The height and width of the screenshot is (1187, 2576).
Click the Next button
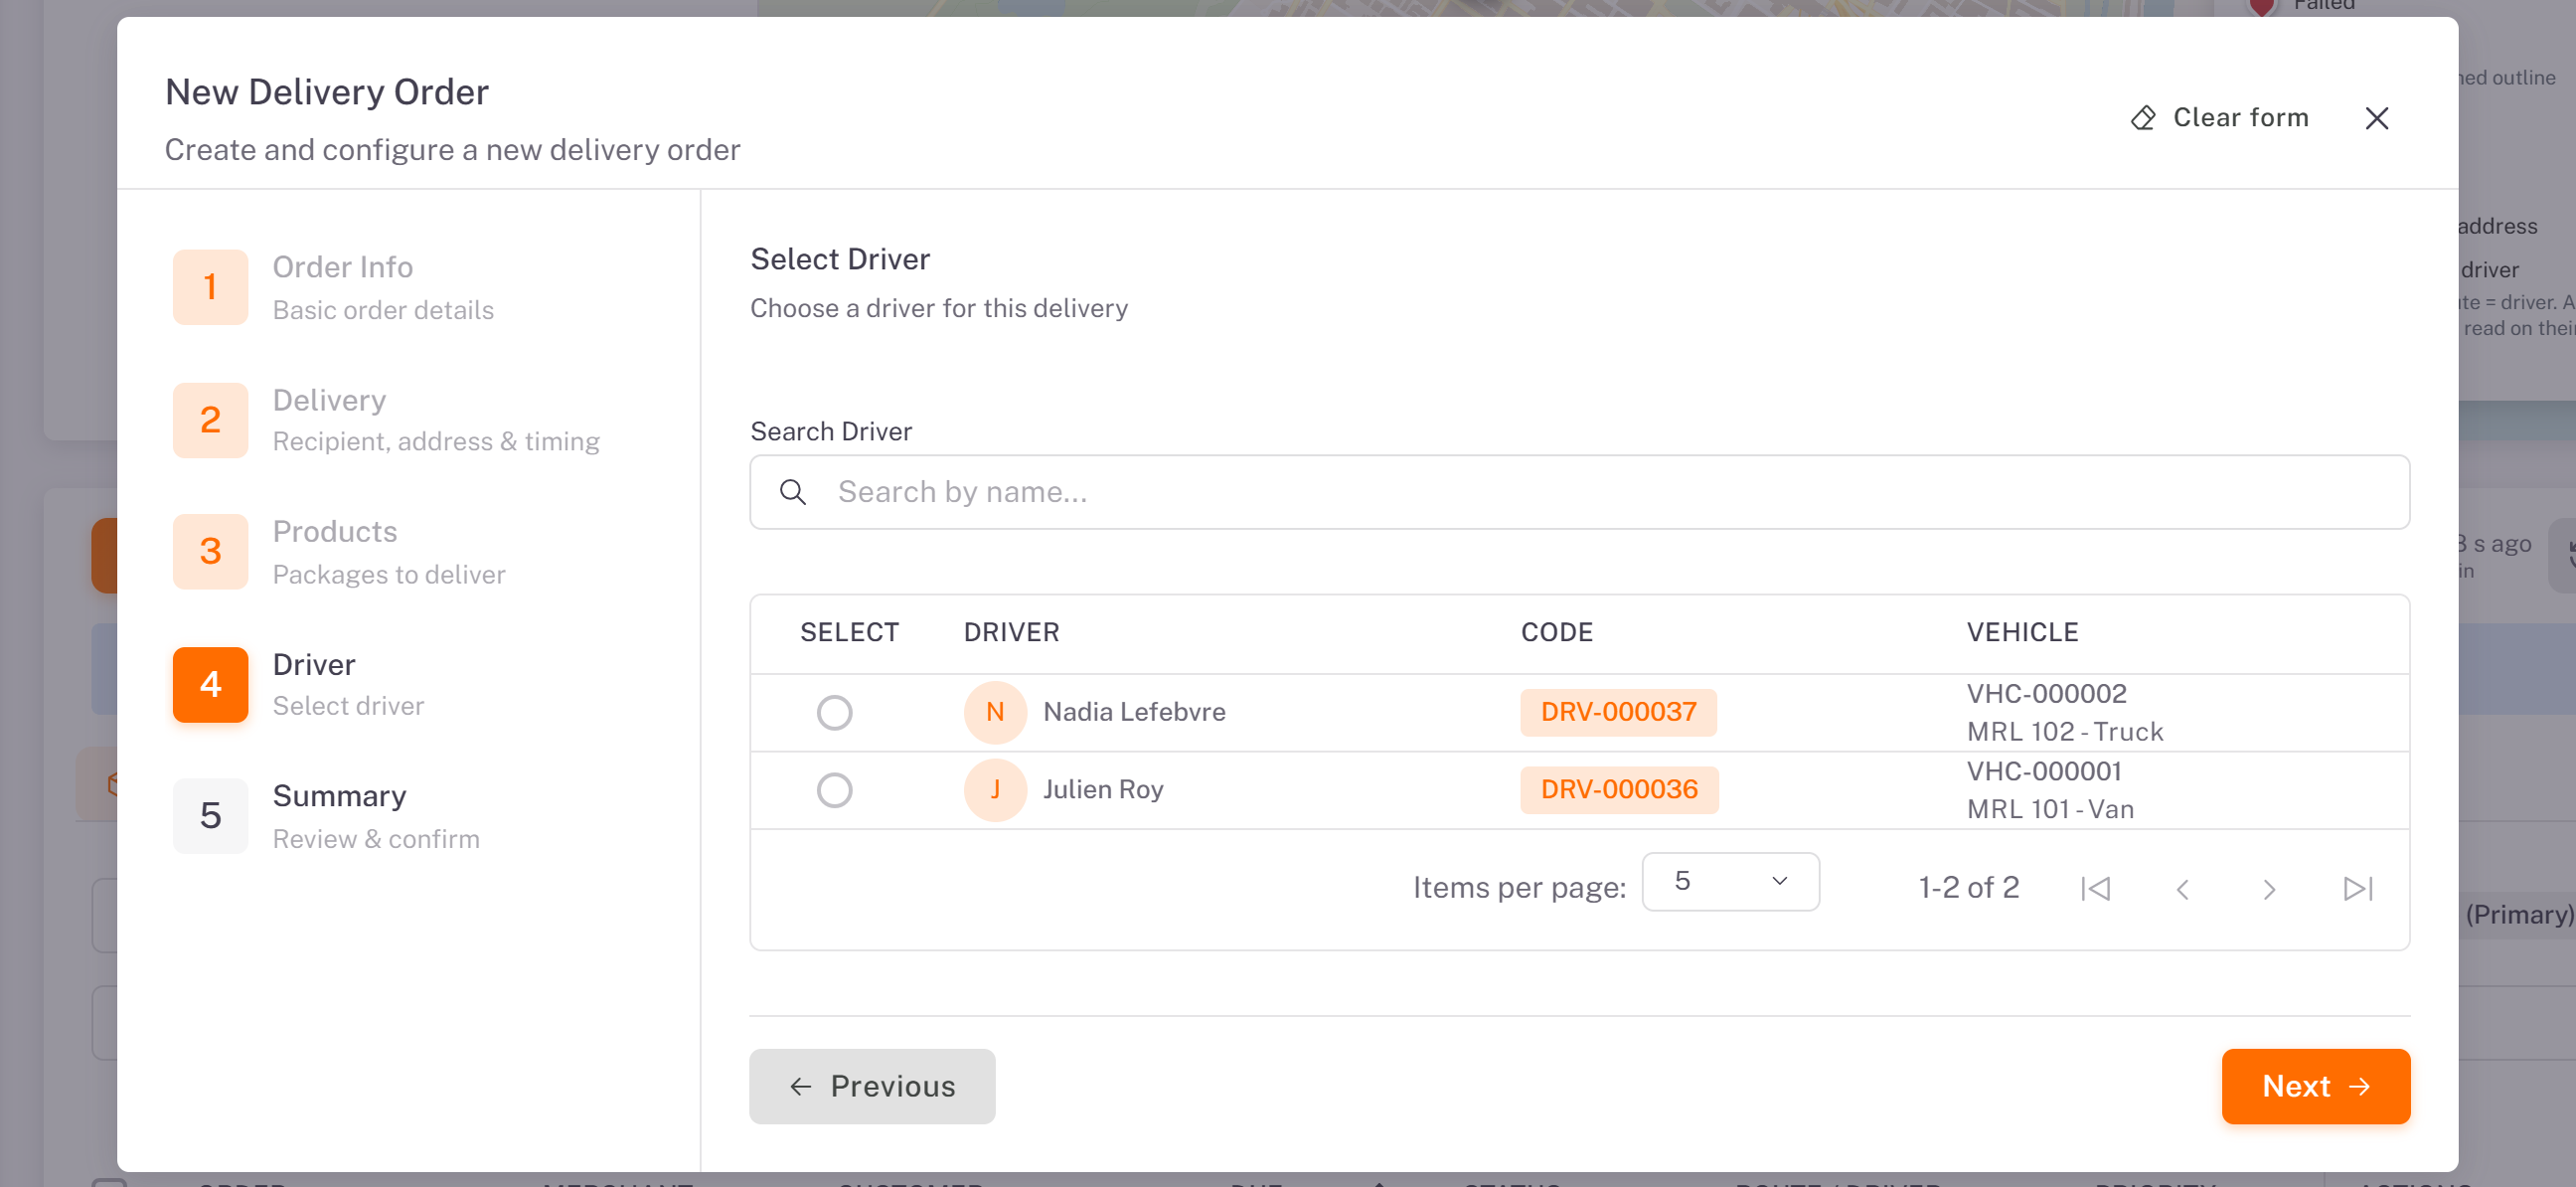click(2315, 1086)
